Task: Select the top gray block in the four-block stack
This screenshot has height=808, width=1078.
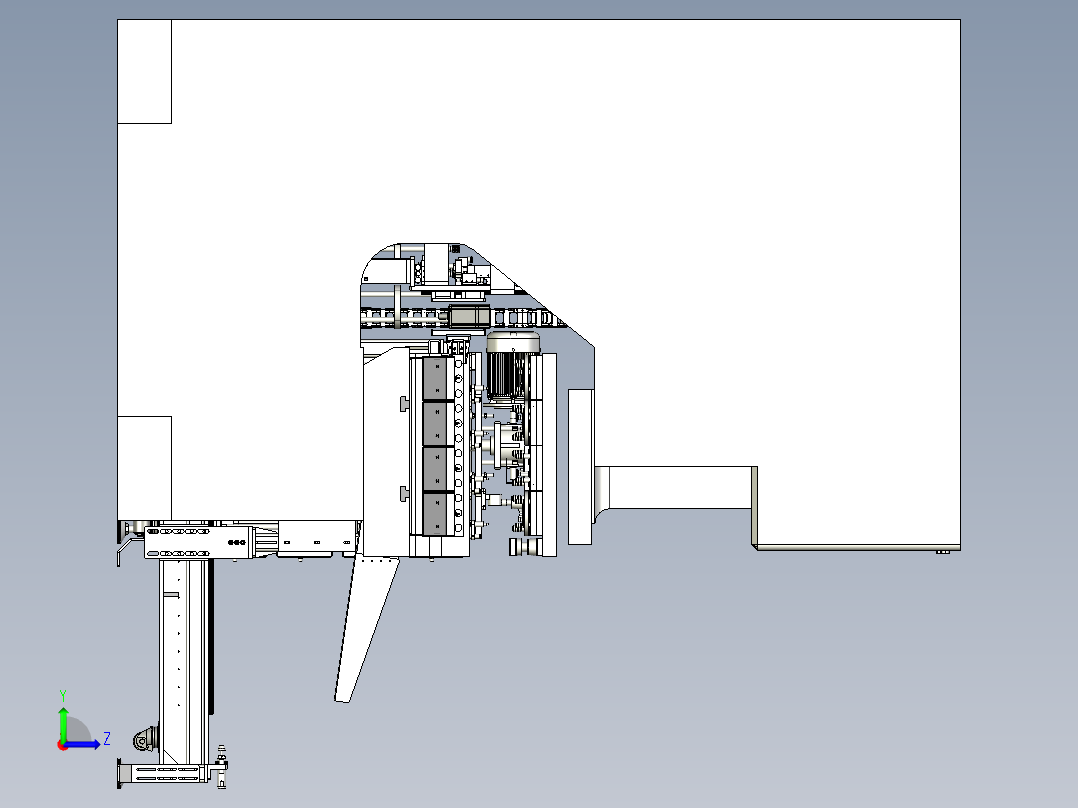Action: click(435, 378)
